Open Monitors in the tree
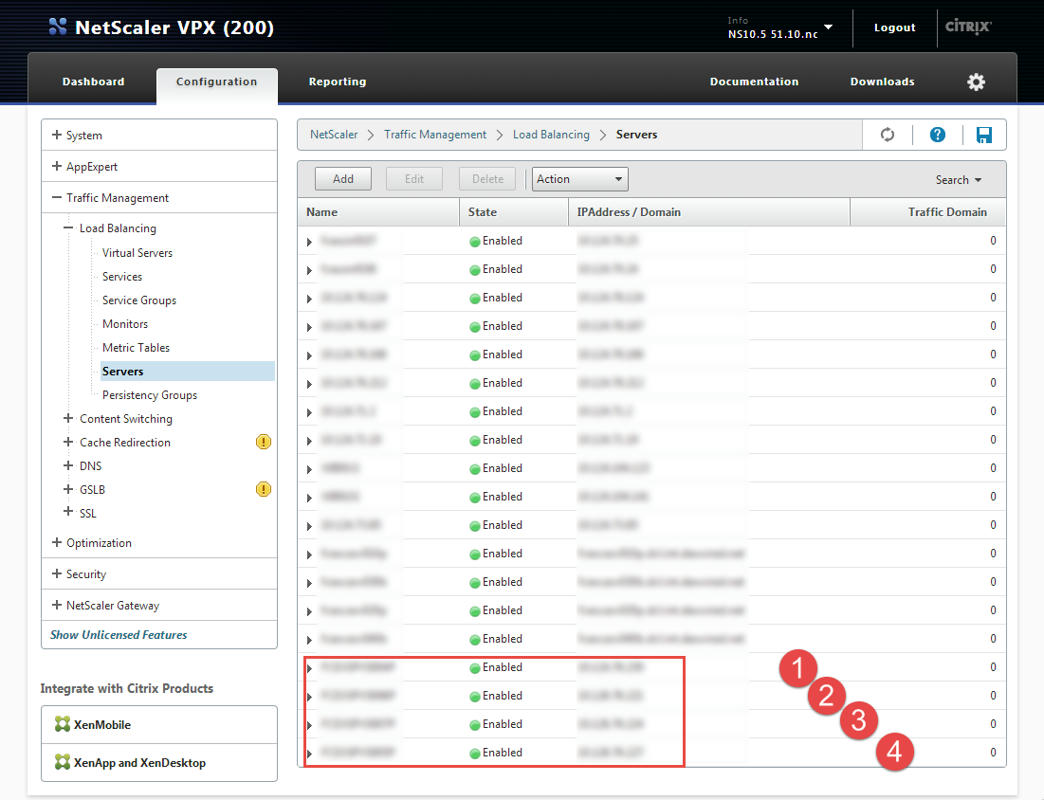The width and height of the screenshot is (1044, 800). 125,323
